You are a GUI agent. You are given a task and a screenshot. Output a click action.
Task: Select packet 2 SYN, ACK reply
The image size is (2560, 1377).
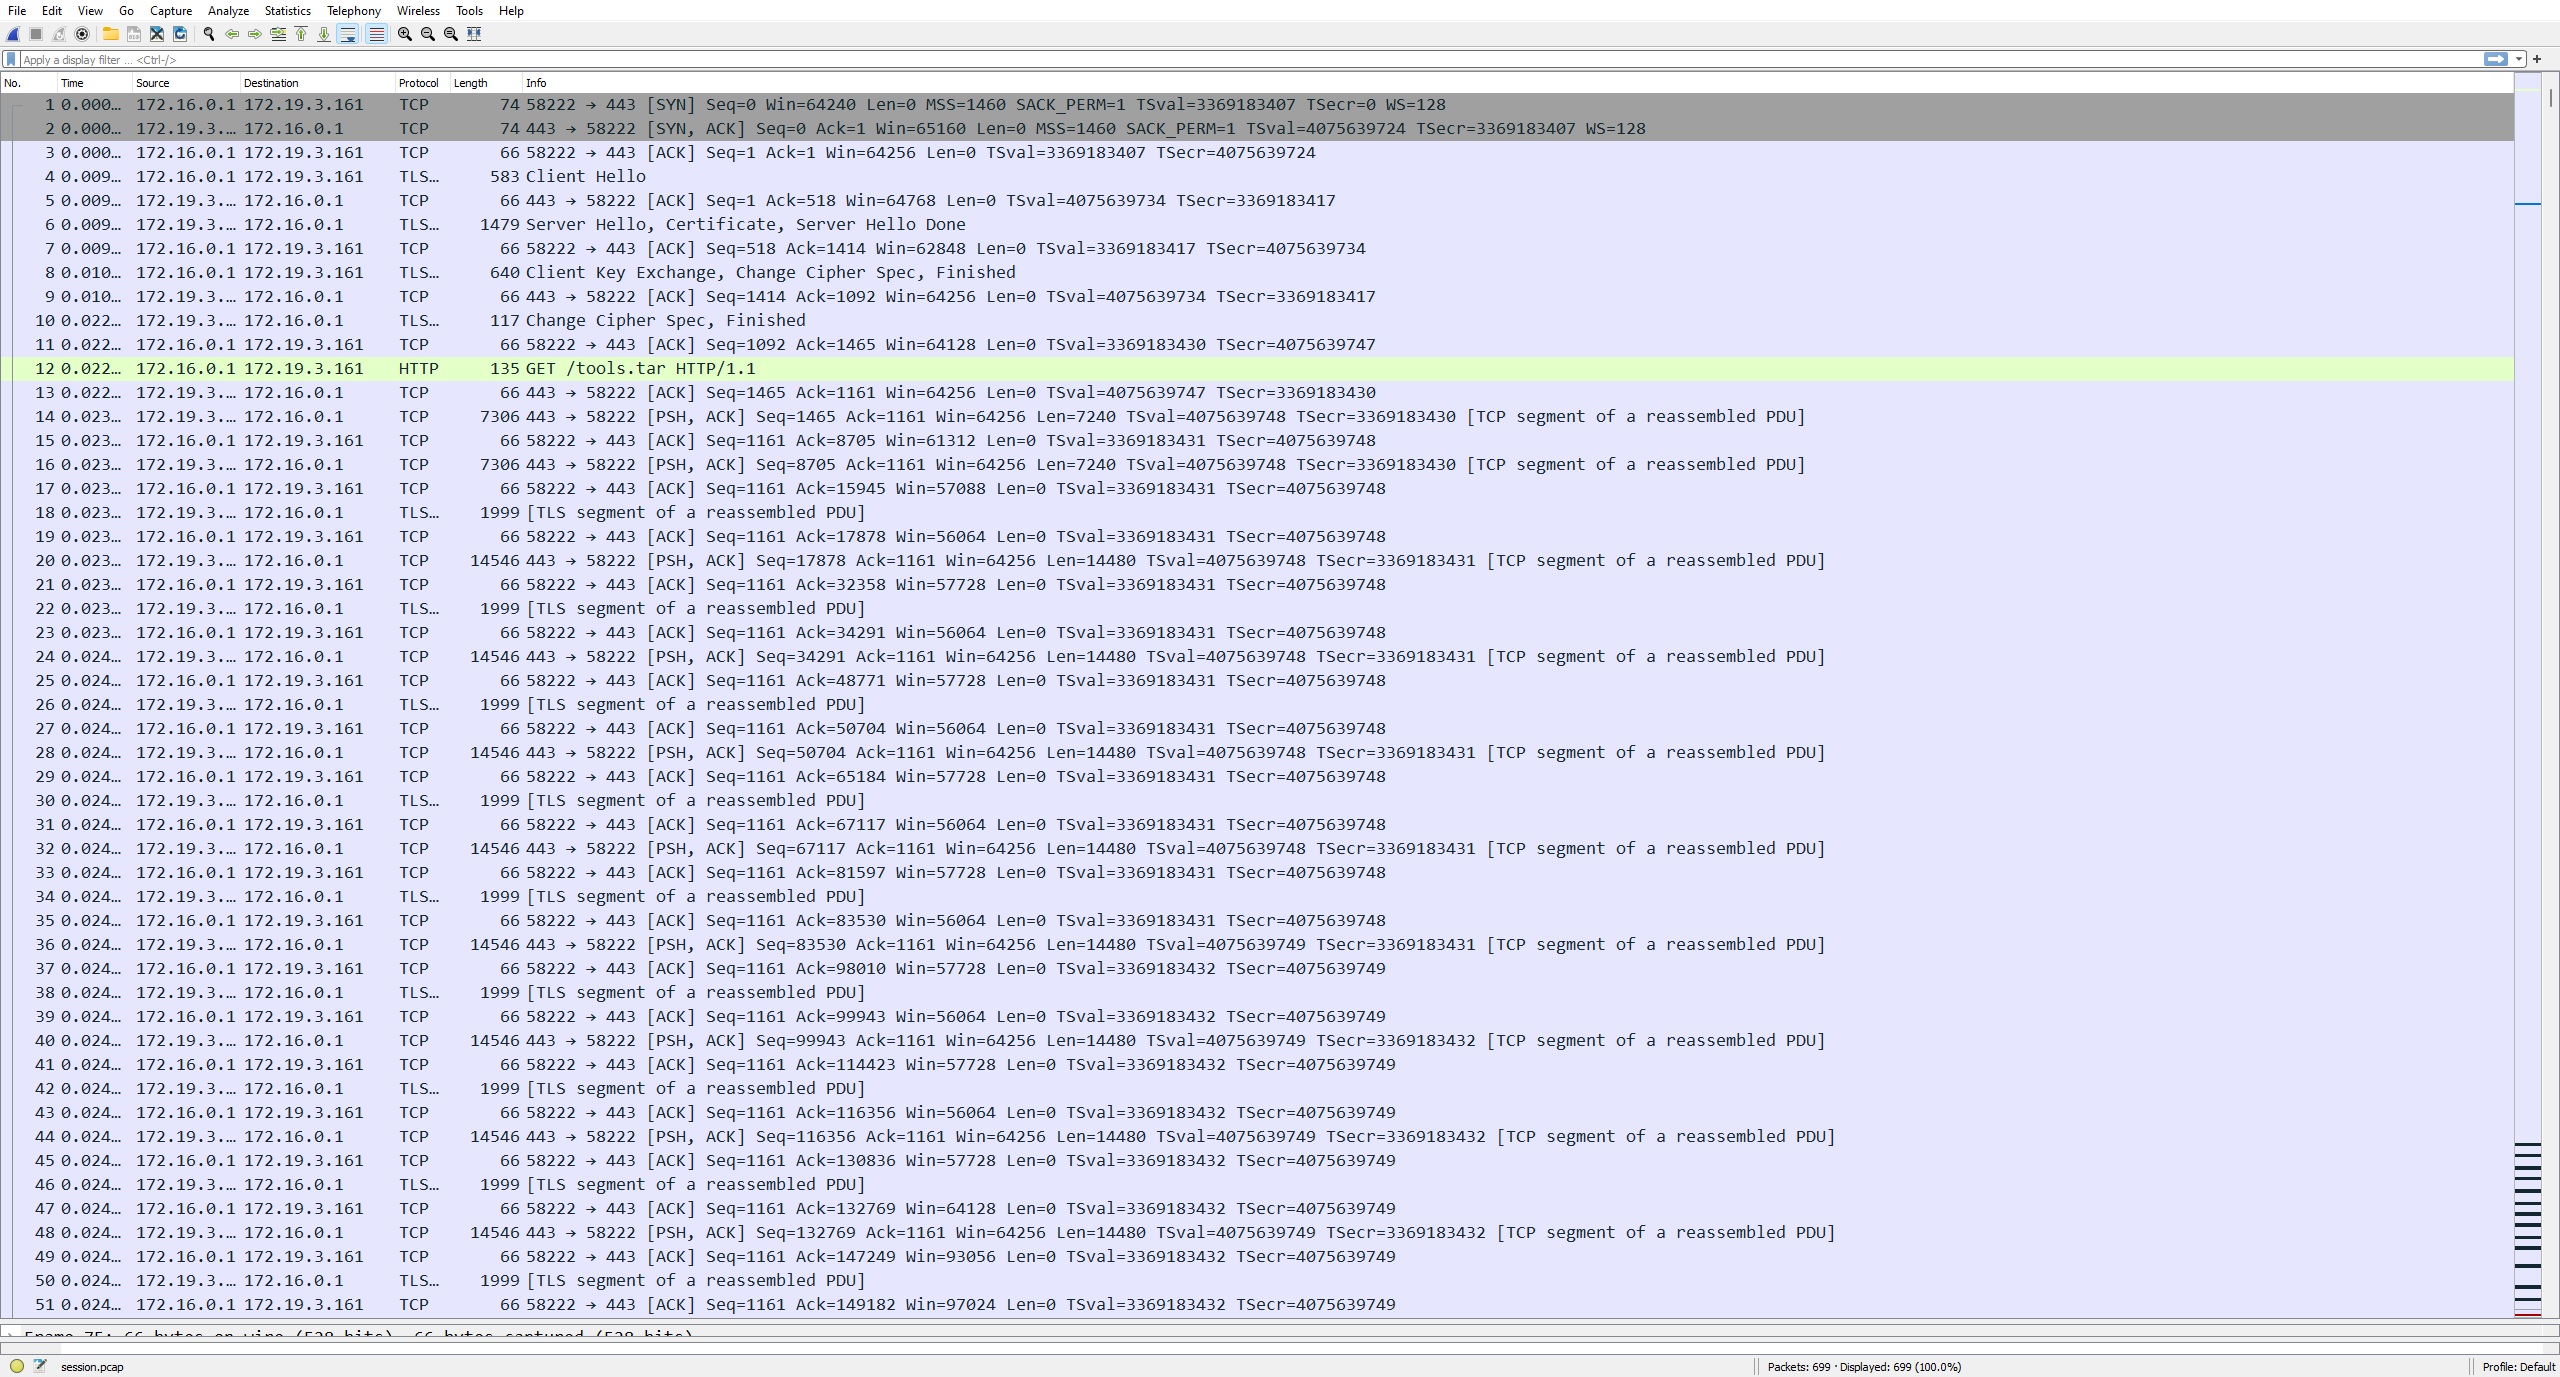coord(1257,129)
